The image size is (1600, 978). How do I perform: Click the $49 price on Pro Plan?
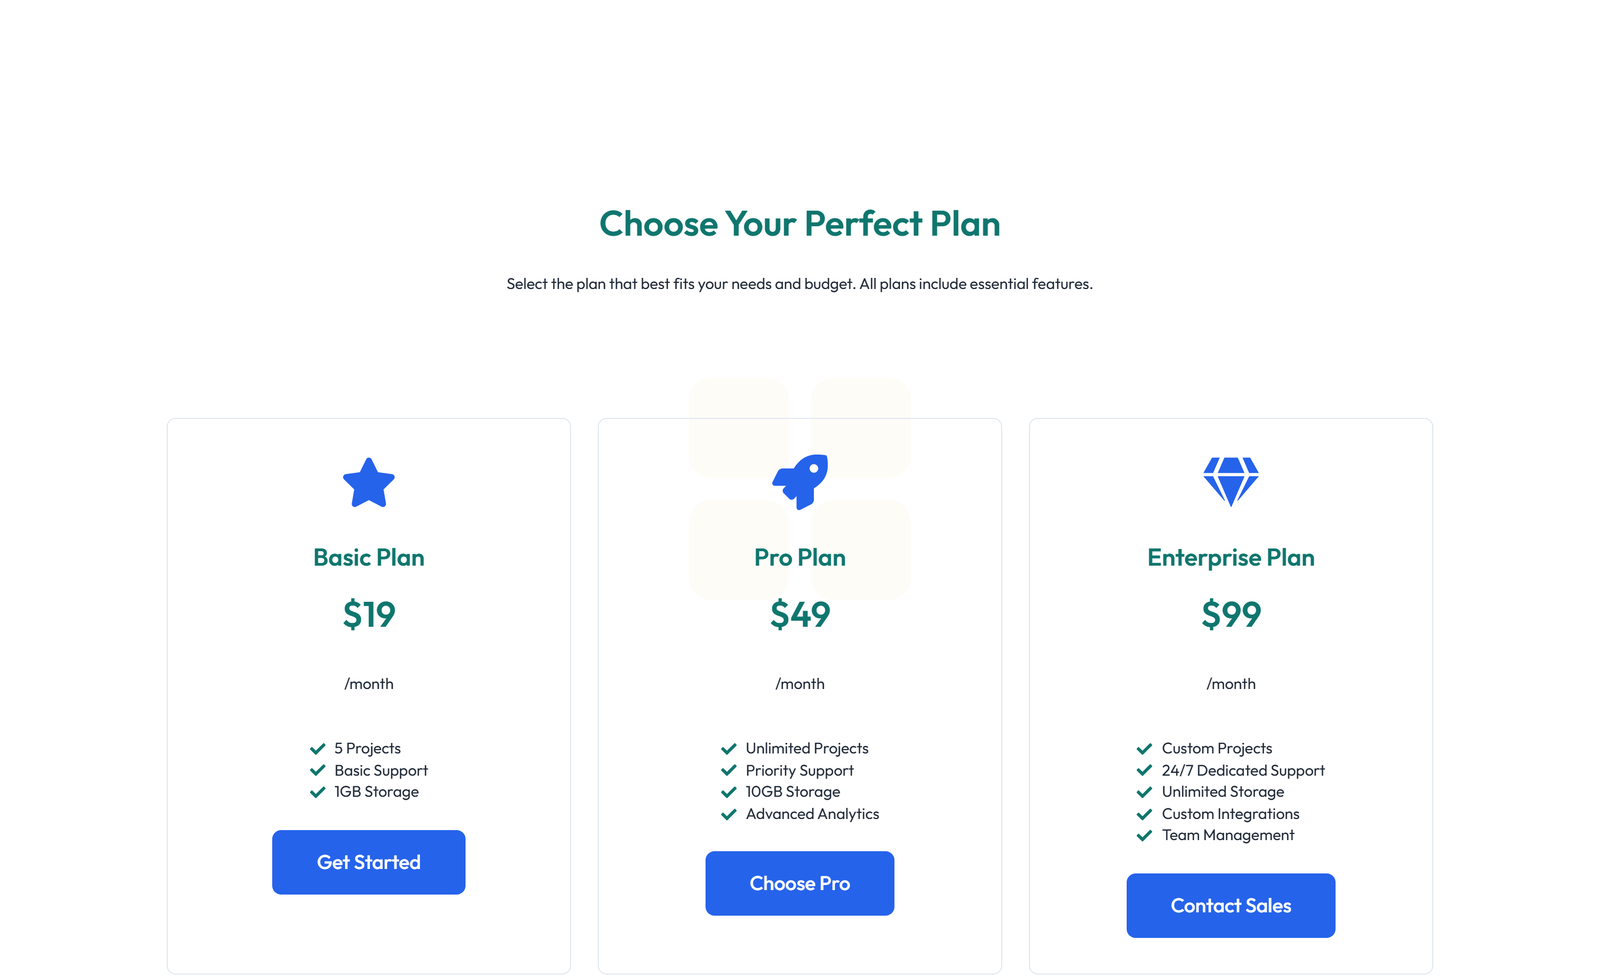pos(799,615)
